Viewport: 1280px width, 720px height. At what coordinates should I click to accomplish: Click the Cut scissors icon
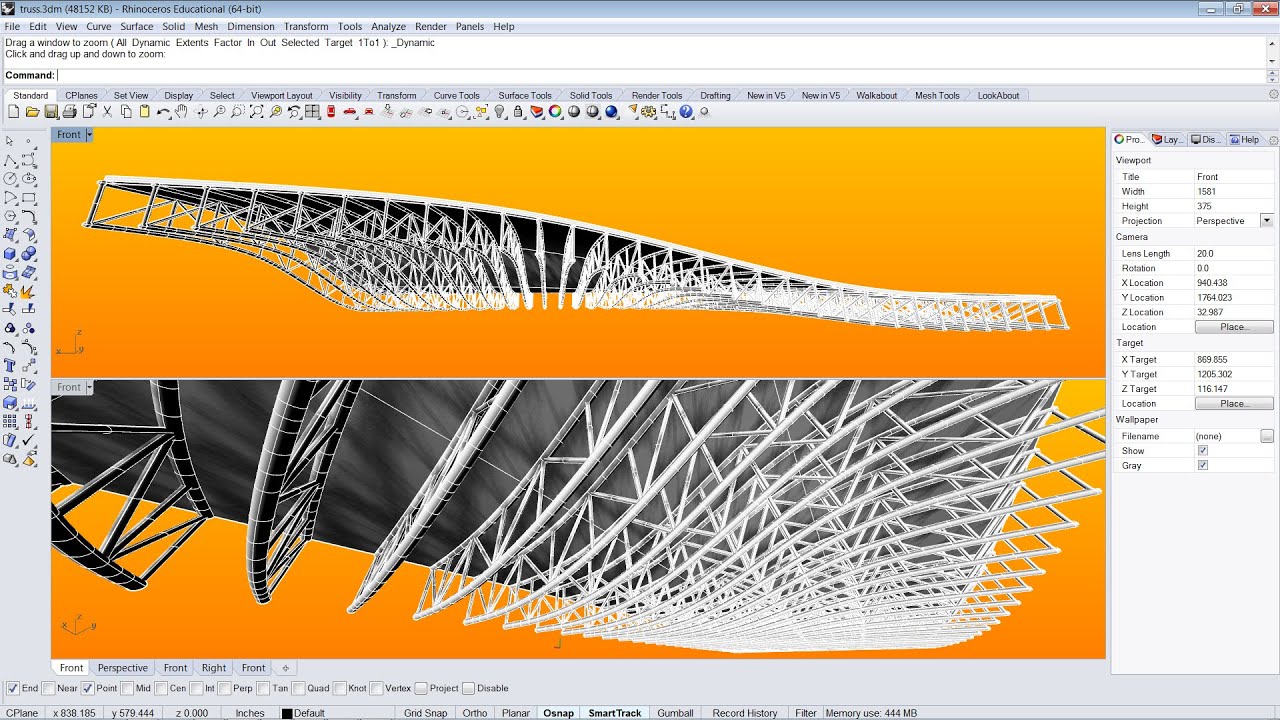[107, 112]
